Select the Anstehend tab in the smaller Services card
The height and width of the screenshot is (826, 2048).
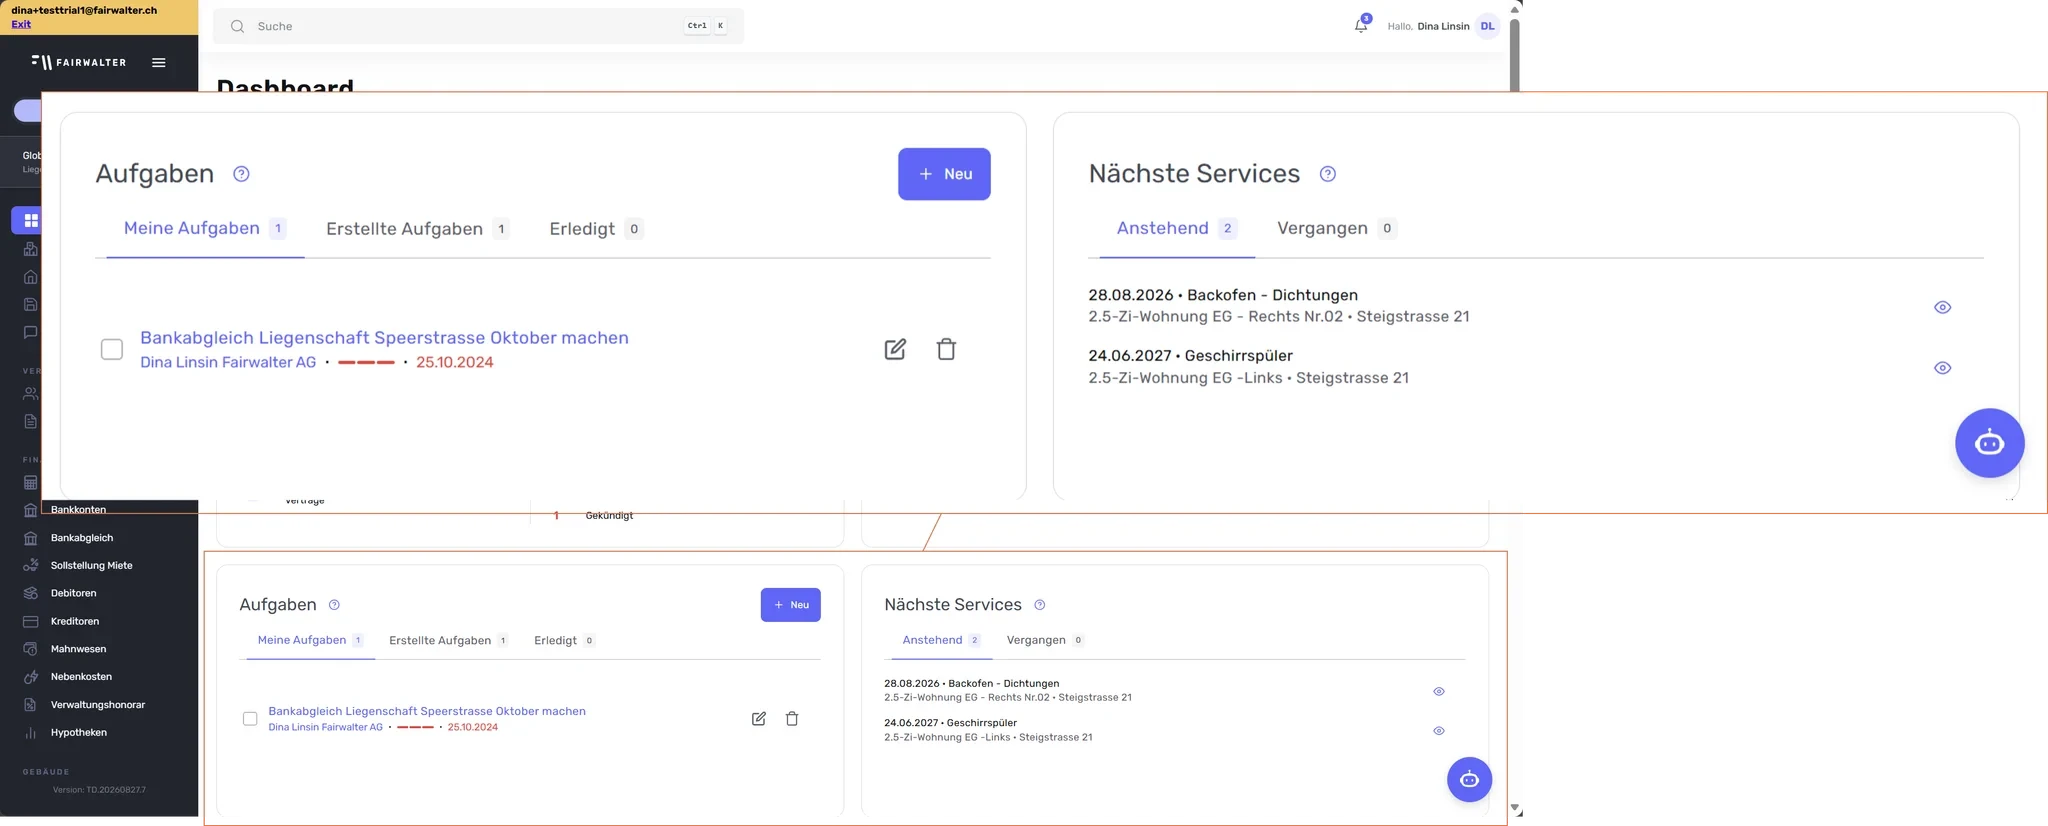941,640
